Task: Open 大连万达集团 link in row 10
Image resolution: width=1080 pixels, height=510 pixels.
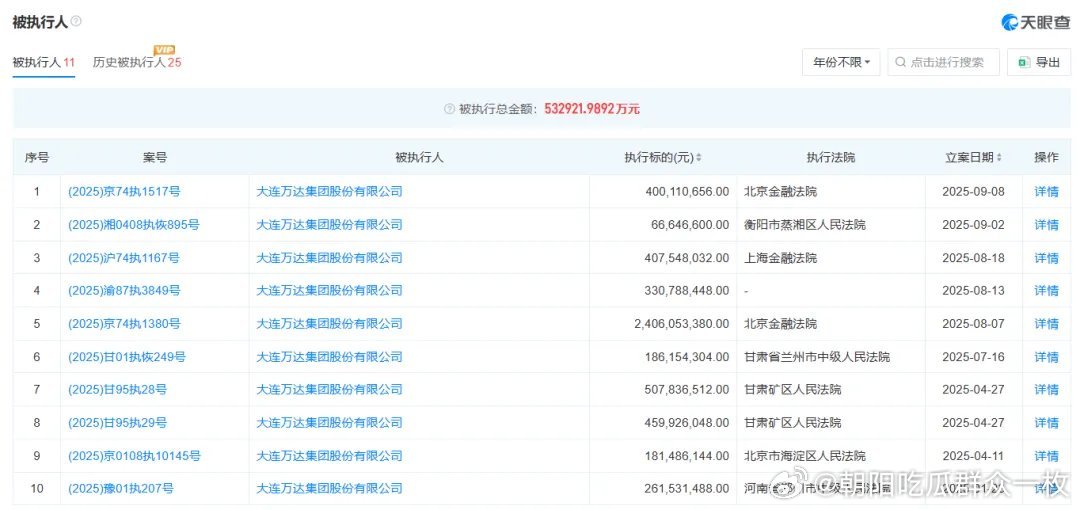Action: pyautogui.click(x=329, y=489)
